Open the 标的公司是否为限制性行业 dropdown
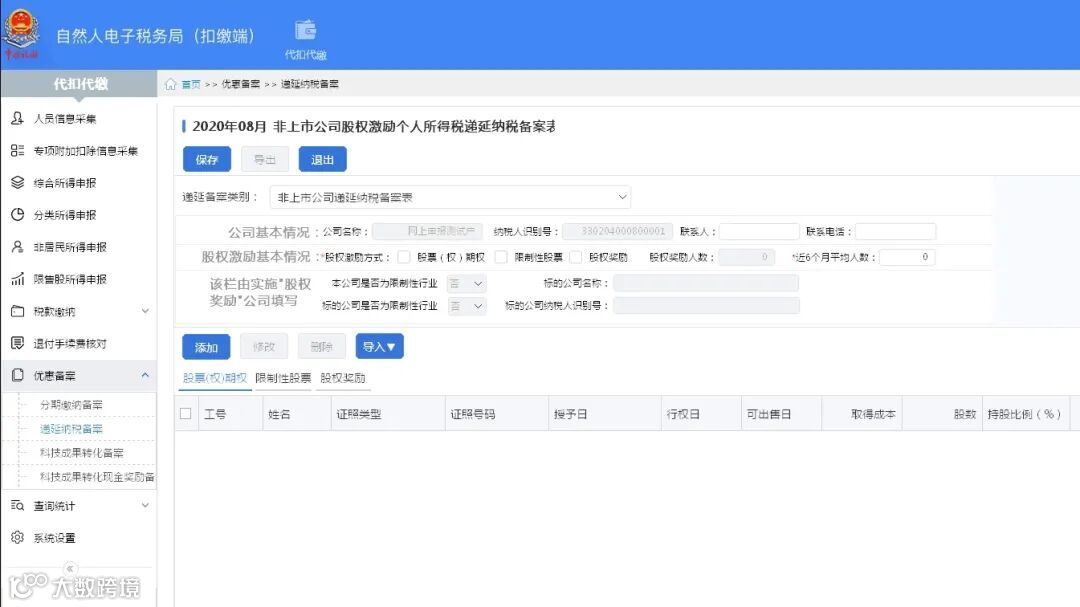Viewport: 1080px width, 607px height. coord(466,306)
